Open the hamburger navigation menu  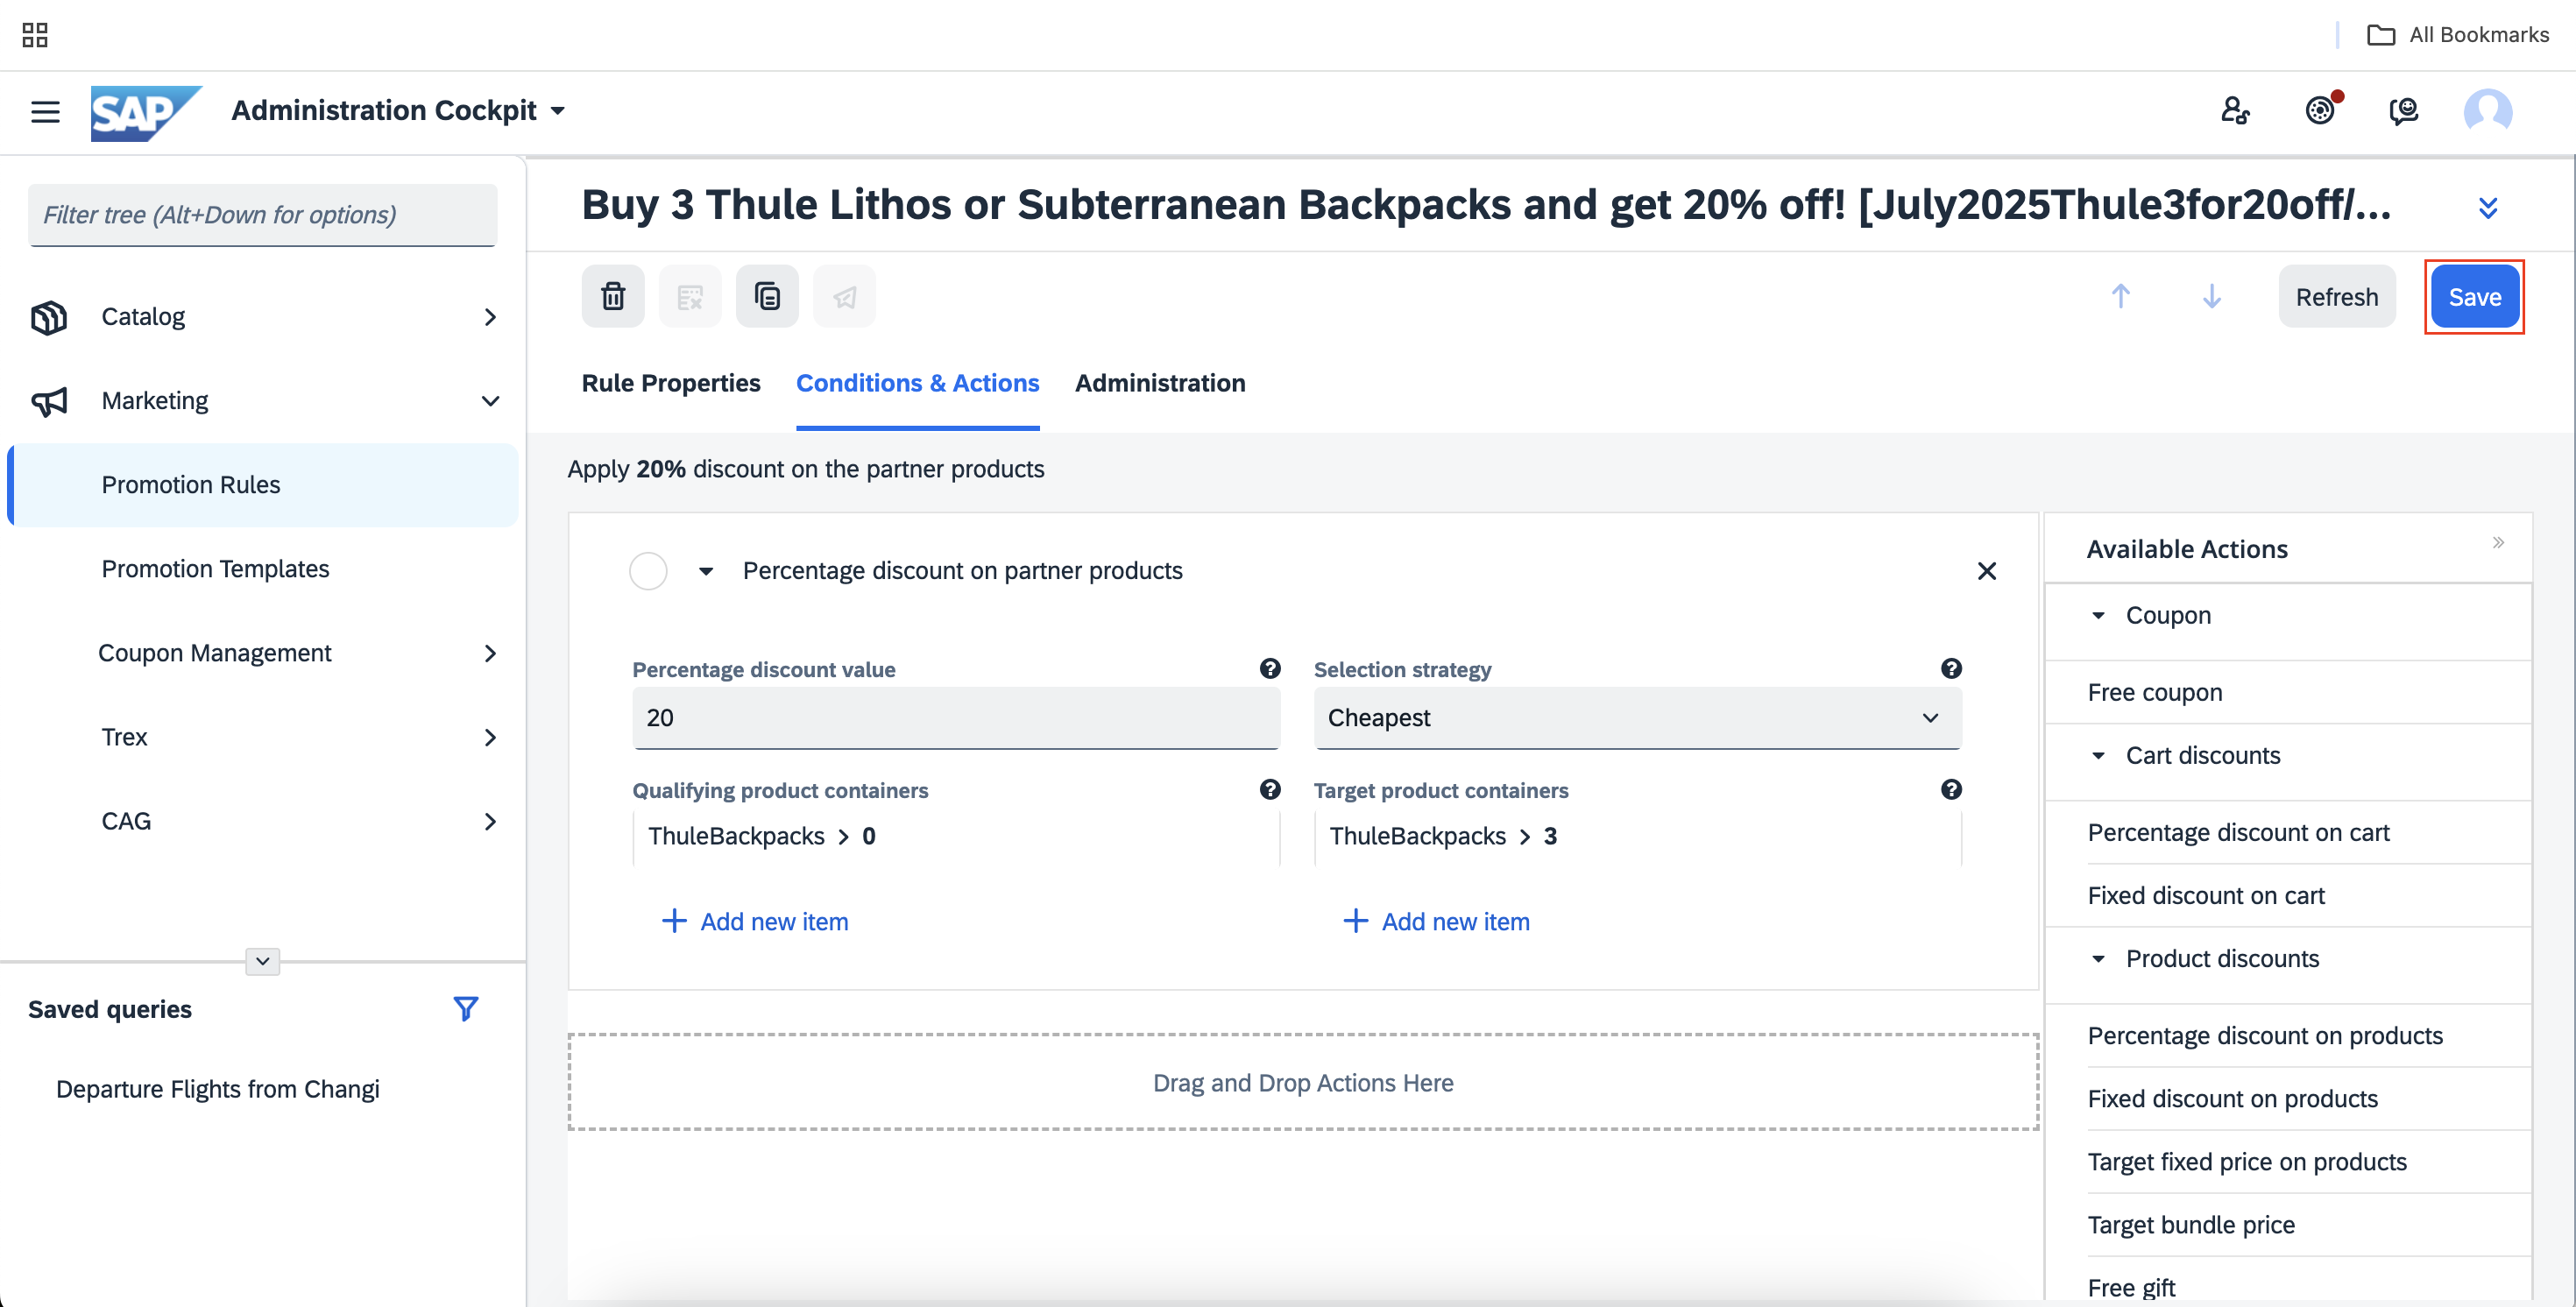(45, 111)
